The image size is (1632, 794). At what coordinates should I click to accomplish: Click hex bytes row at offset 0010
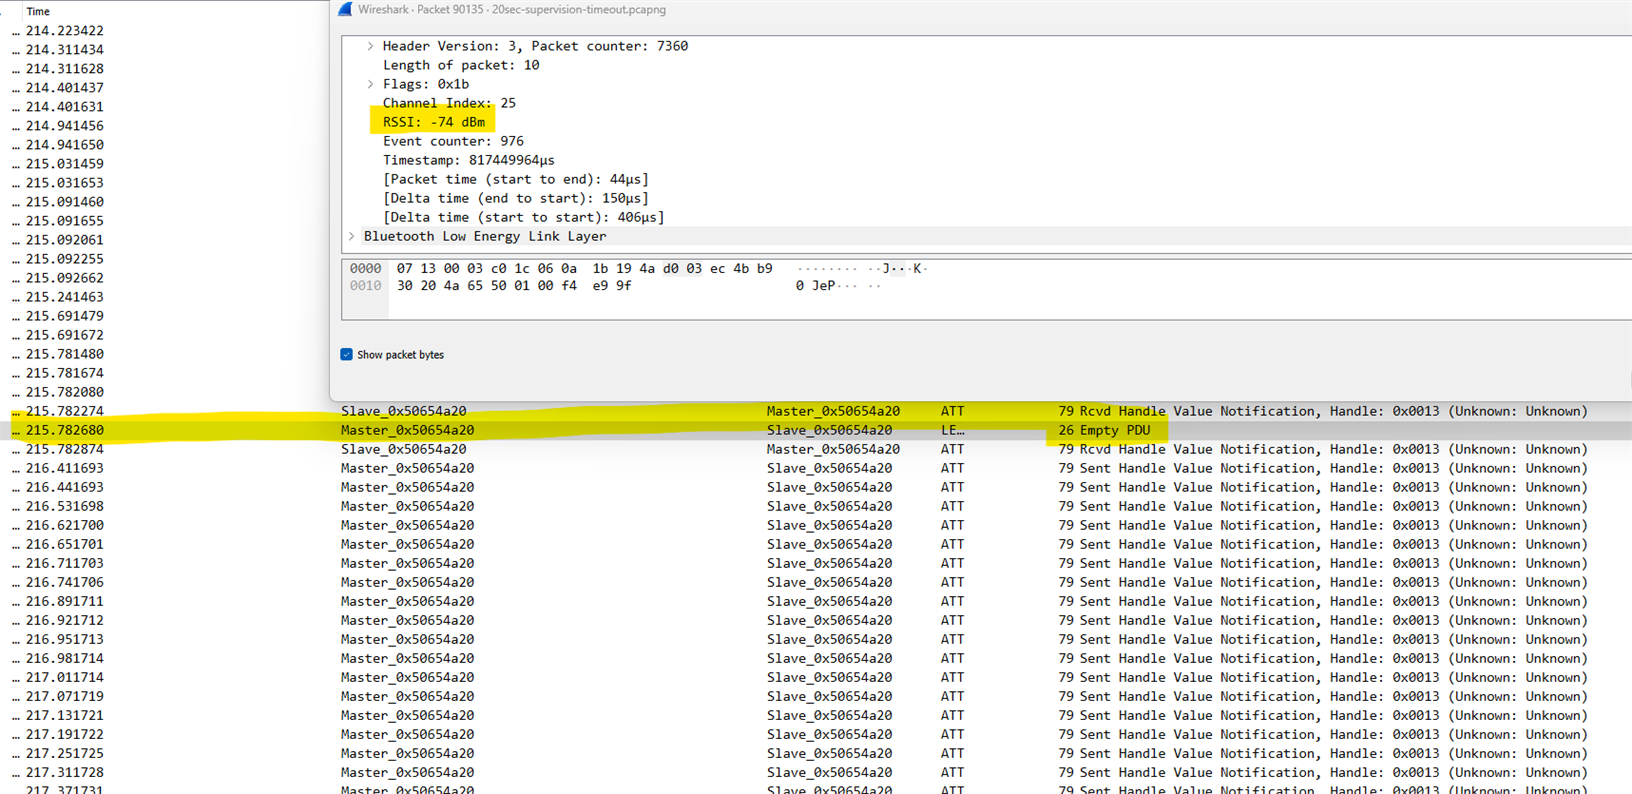coord(513,286)
